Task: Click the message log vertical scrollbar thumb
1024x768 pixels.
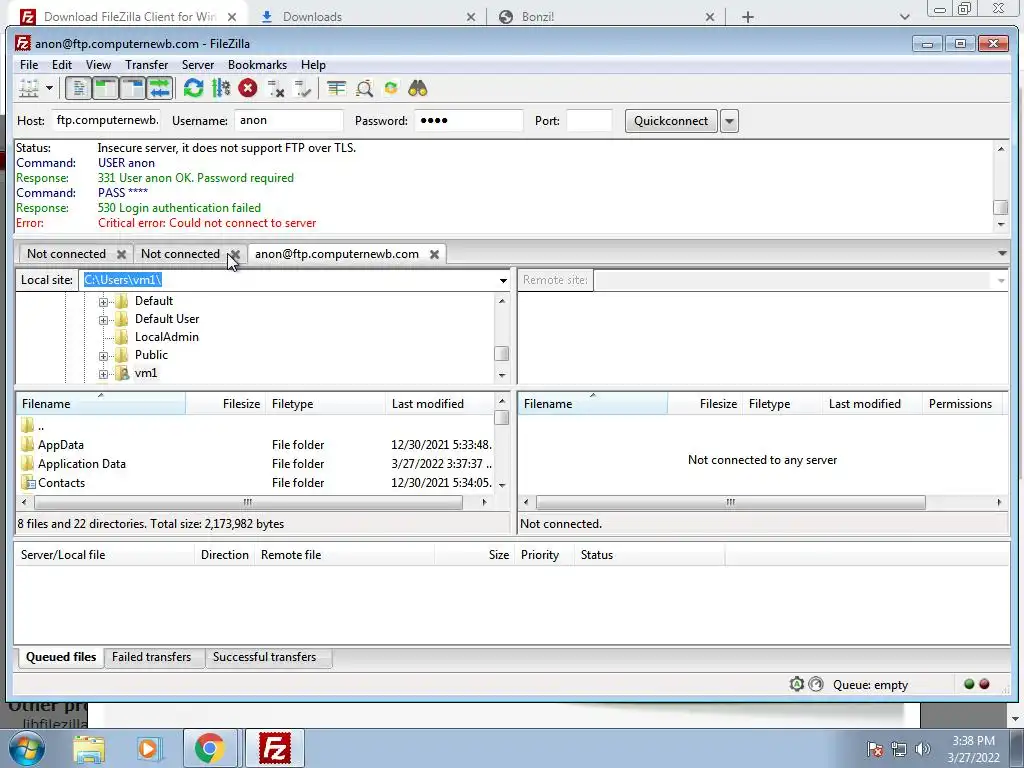Action: click(1000, 208)
